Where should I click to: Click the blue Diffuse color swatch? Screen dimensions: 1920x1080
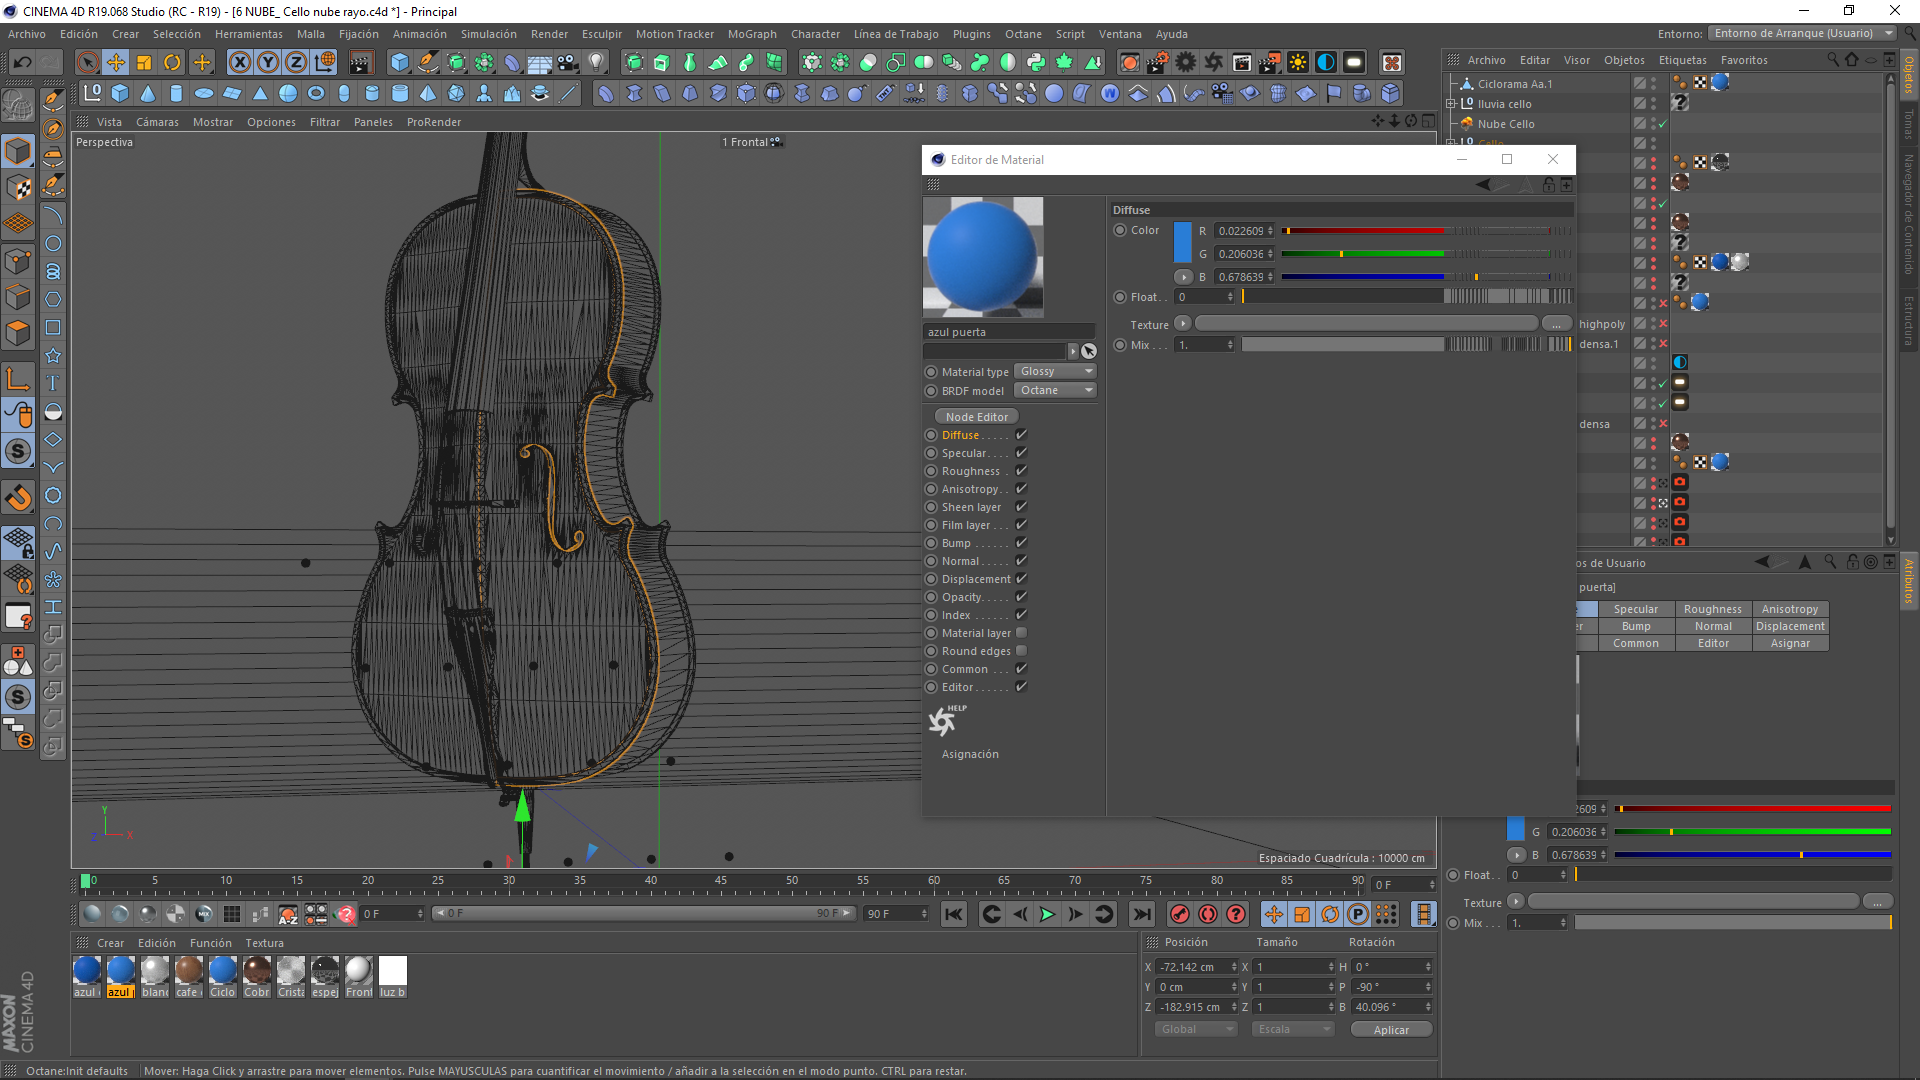(x=1182, y=242)
